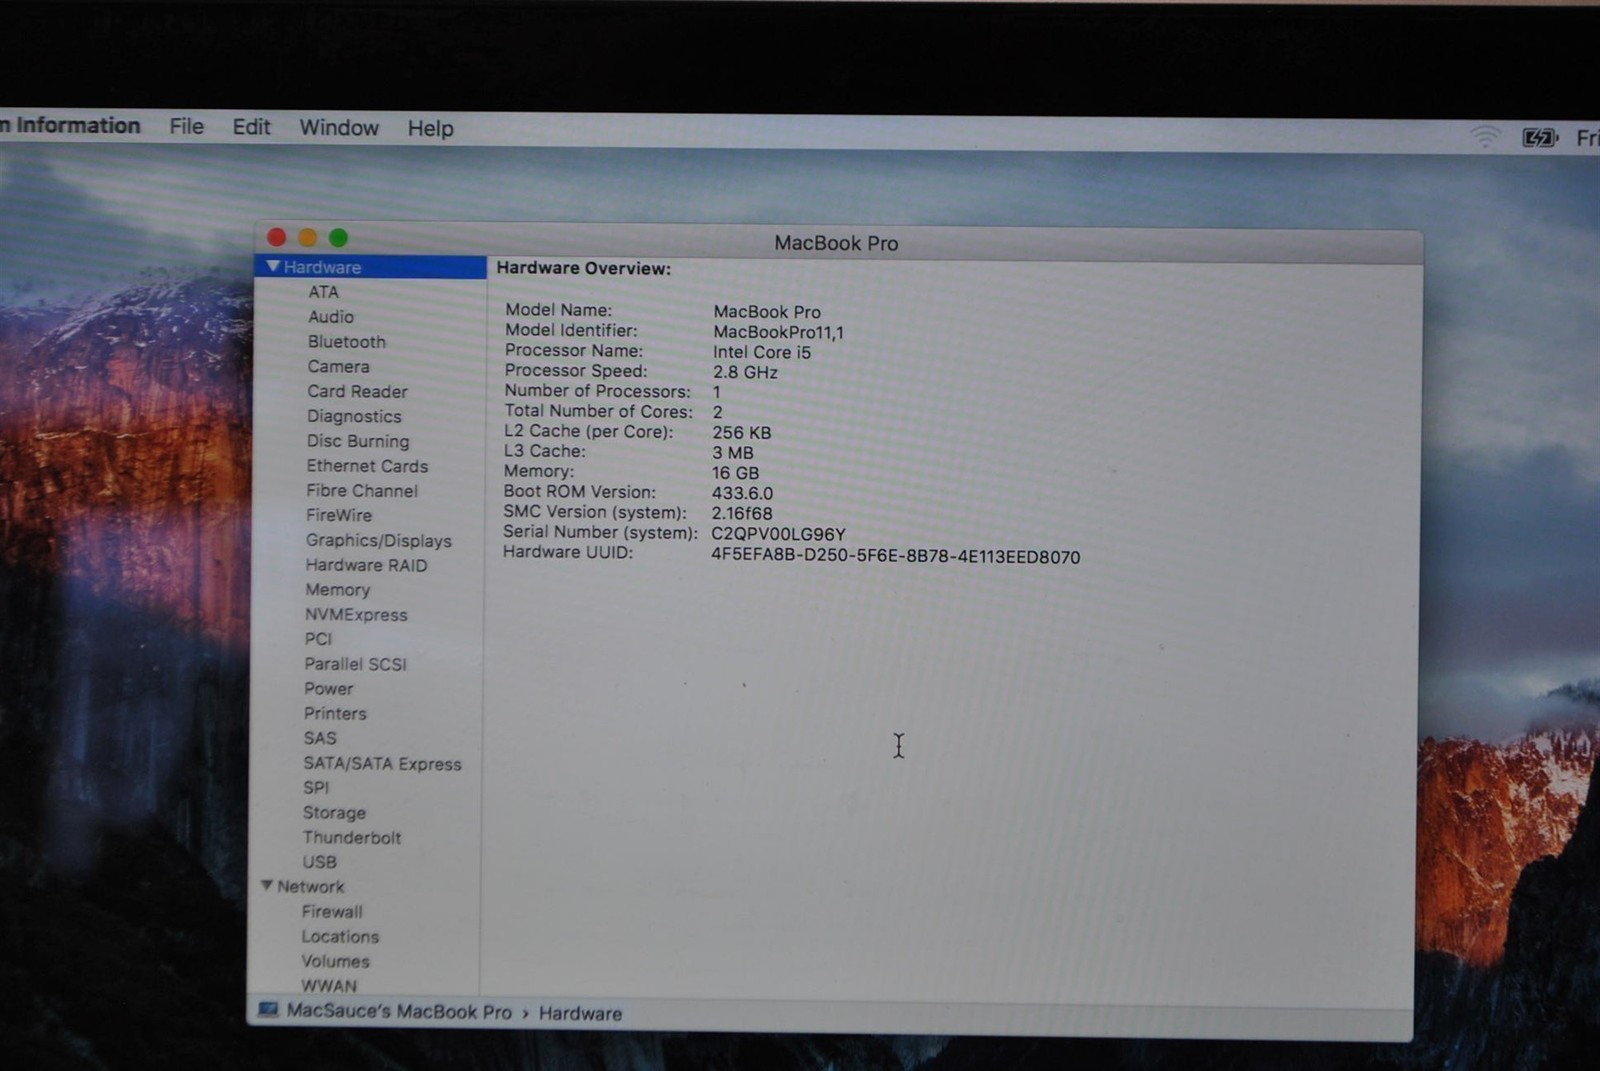Click the L3 Cache value 3 MB
Screen dimensions: 1600x1071
[x=733, y=453]
